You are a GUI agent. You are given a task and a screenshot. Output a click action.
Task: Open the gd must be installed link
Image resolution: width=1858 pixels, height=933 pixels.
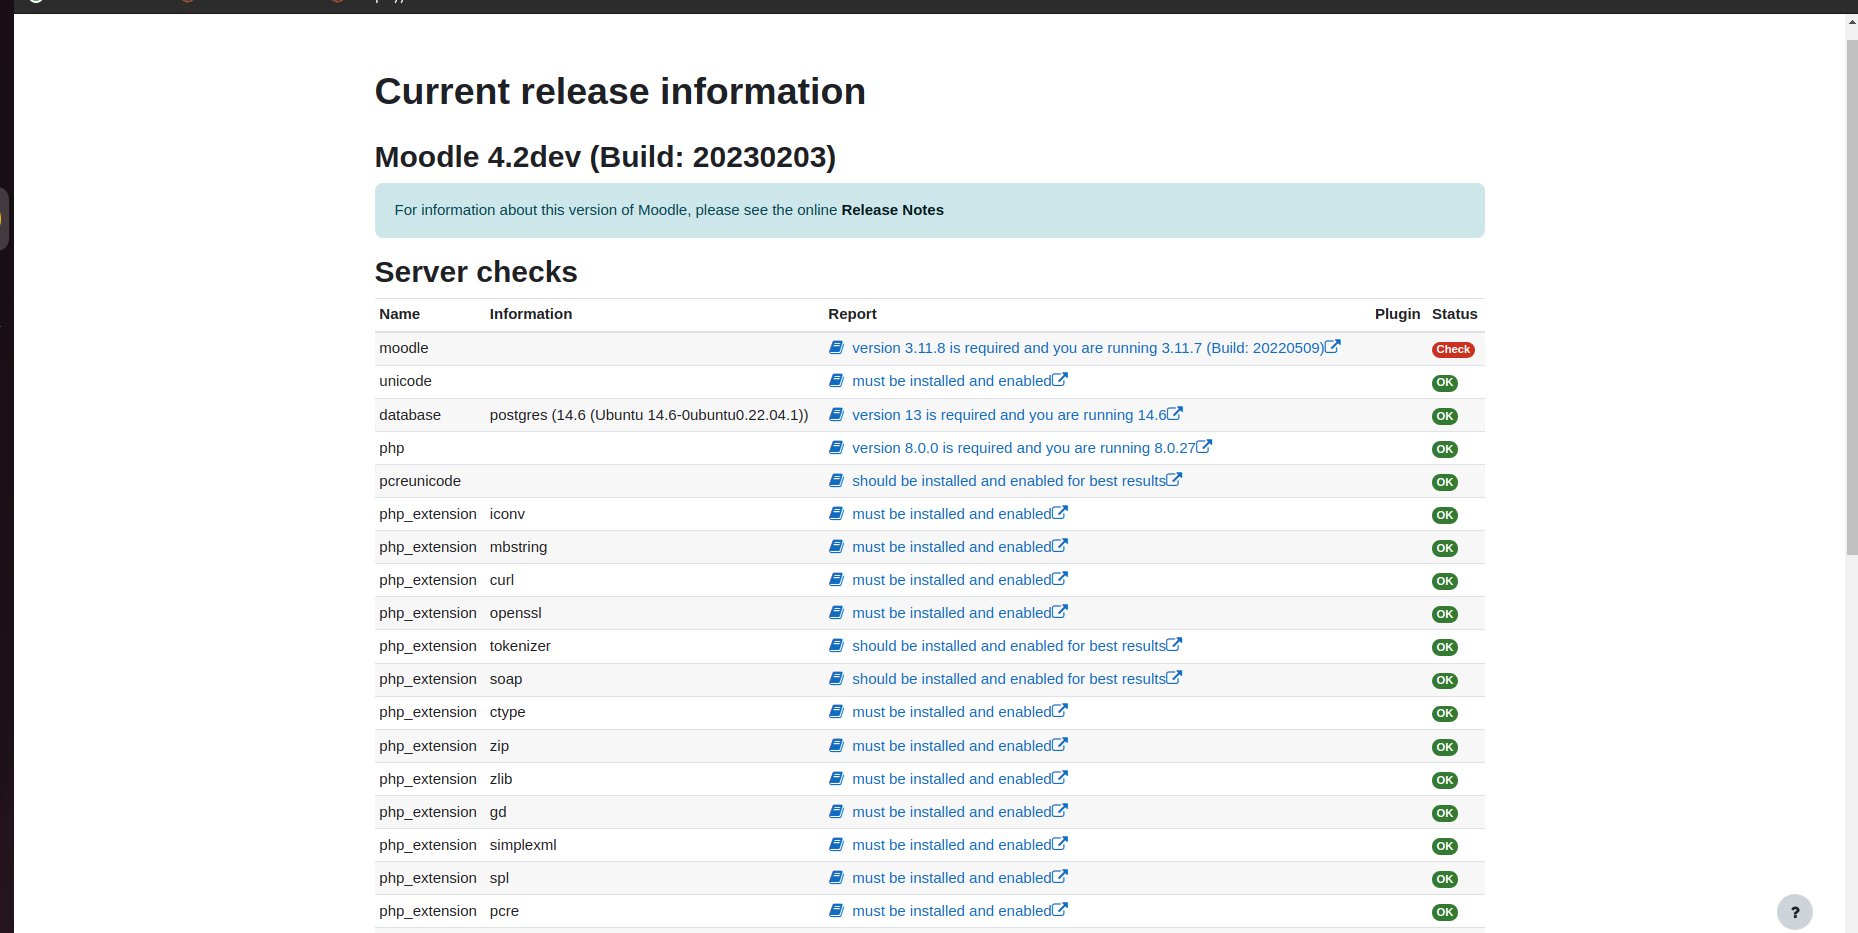click(x=952, y=812)
